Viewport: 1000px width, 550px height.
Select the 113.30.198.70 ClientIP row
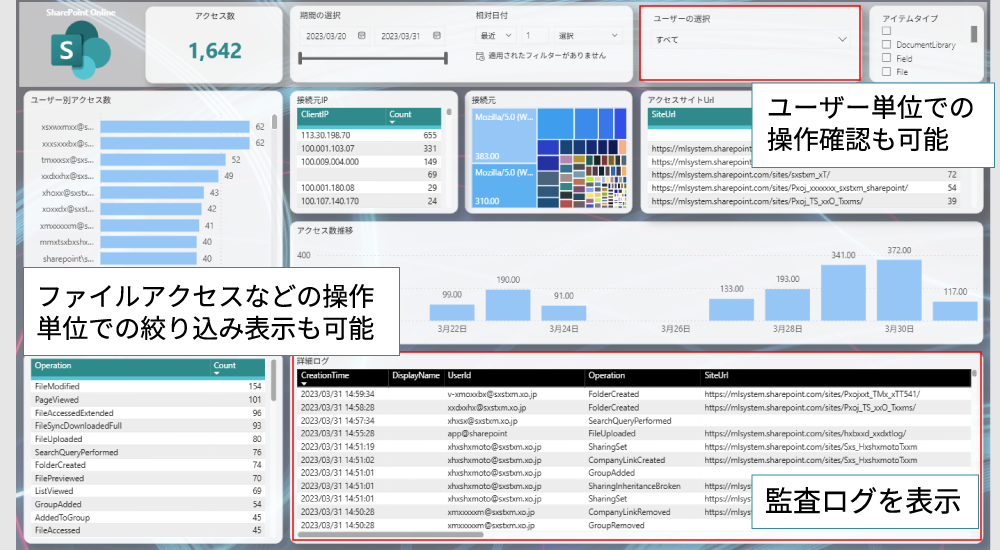[330, 135]
